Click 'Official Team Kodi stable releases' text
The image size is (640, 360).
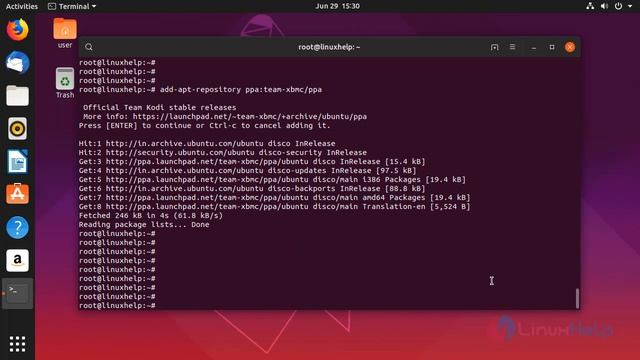(x=160, y=108)
